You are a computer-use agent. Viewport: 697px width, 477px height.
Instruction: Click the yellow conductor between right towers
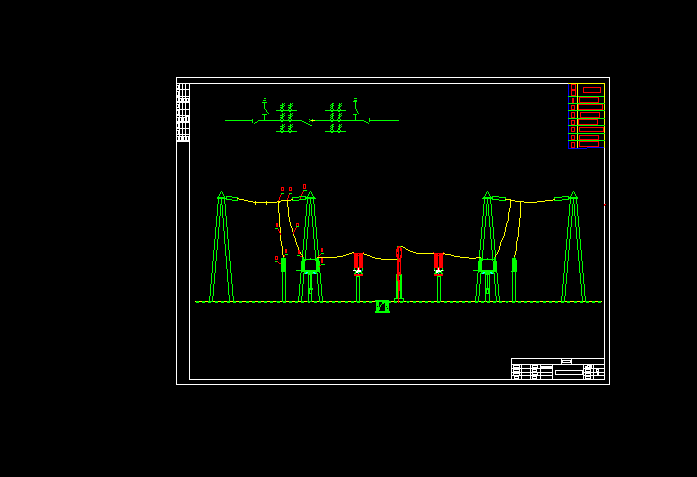point(531,200)
